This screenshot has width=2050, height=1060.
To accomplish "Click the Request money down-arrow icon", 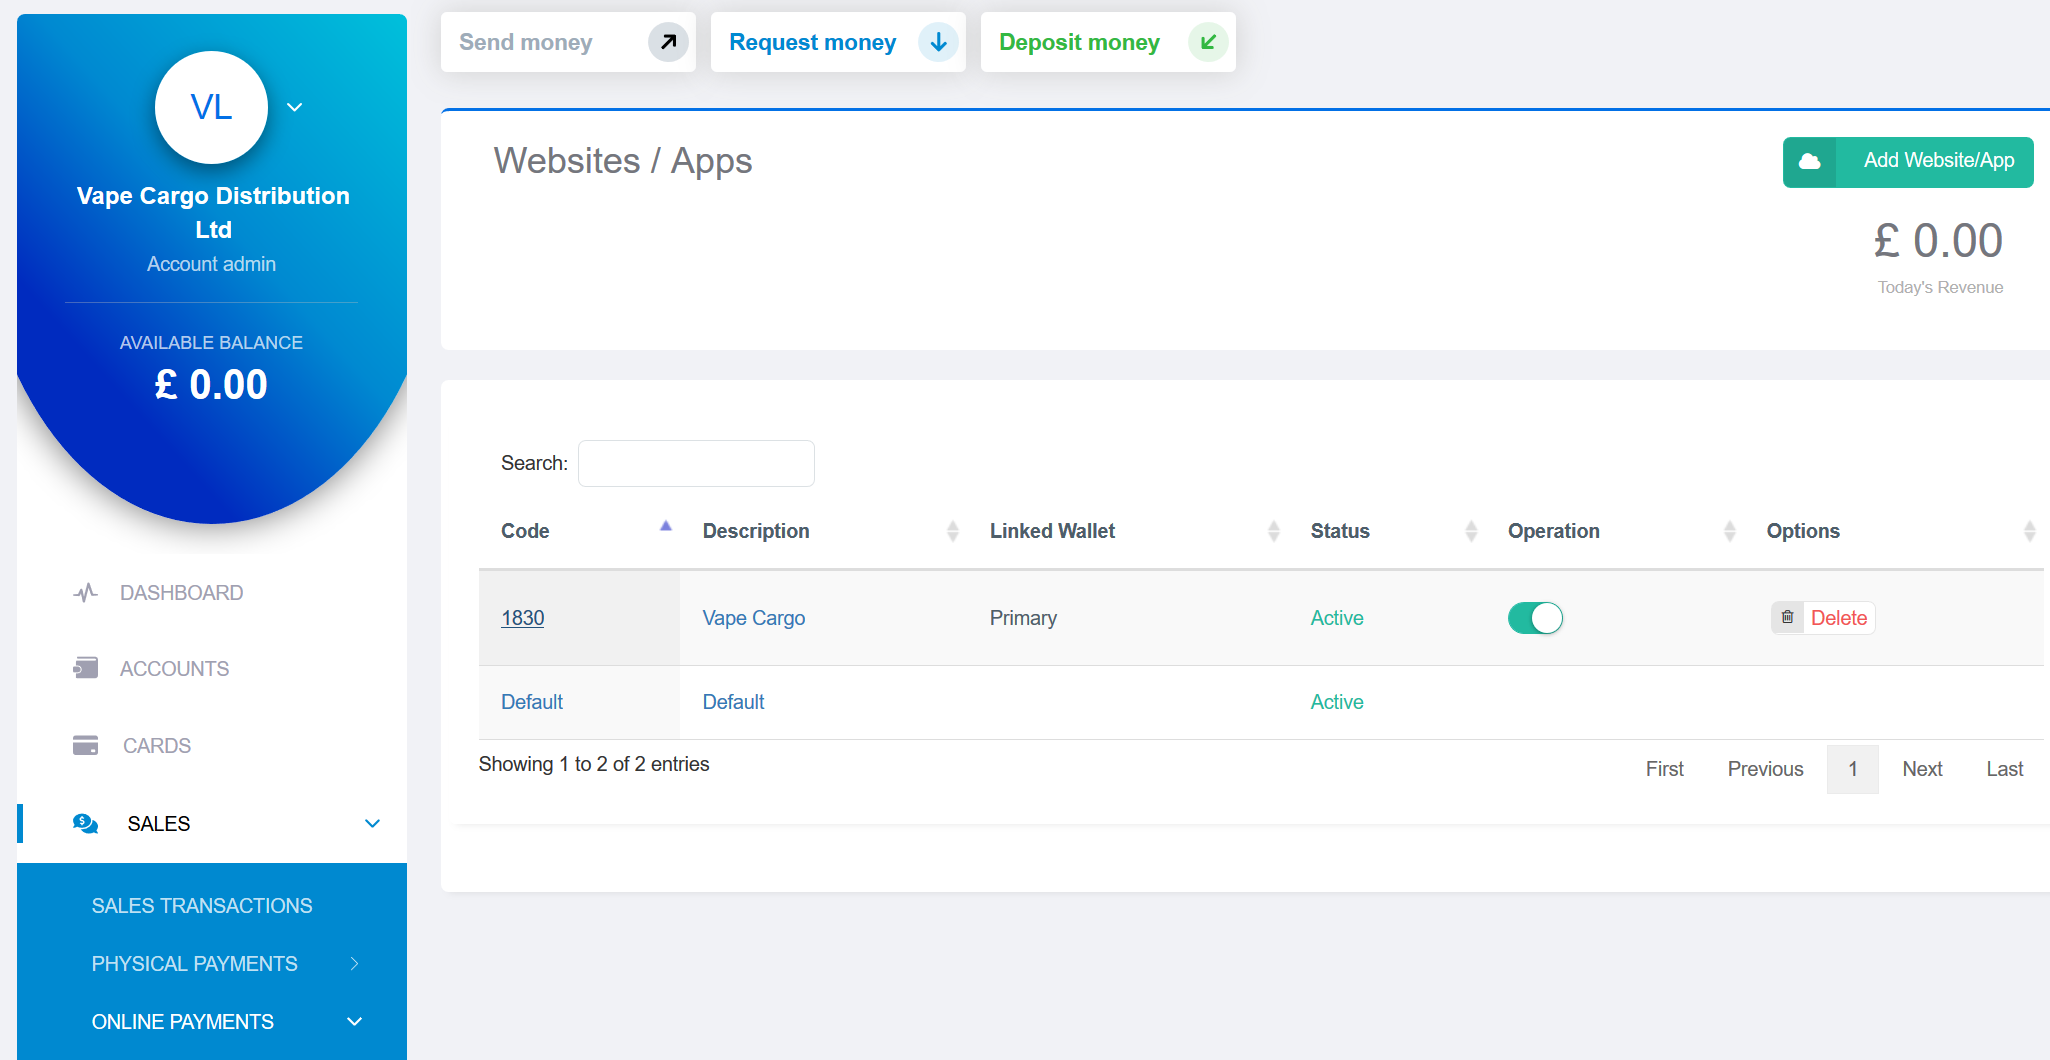I will pyautogui.click(x=938, y=42).
